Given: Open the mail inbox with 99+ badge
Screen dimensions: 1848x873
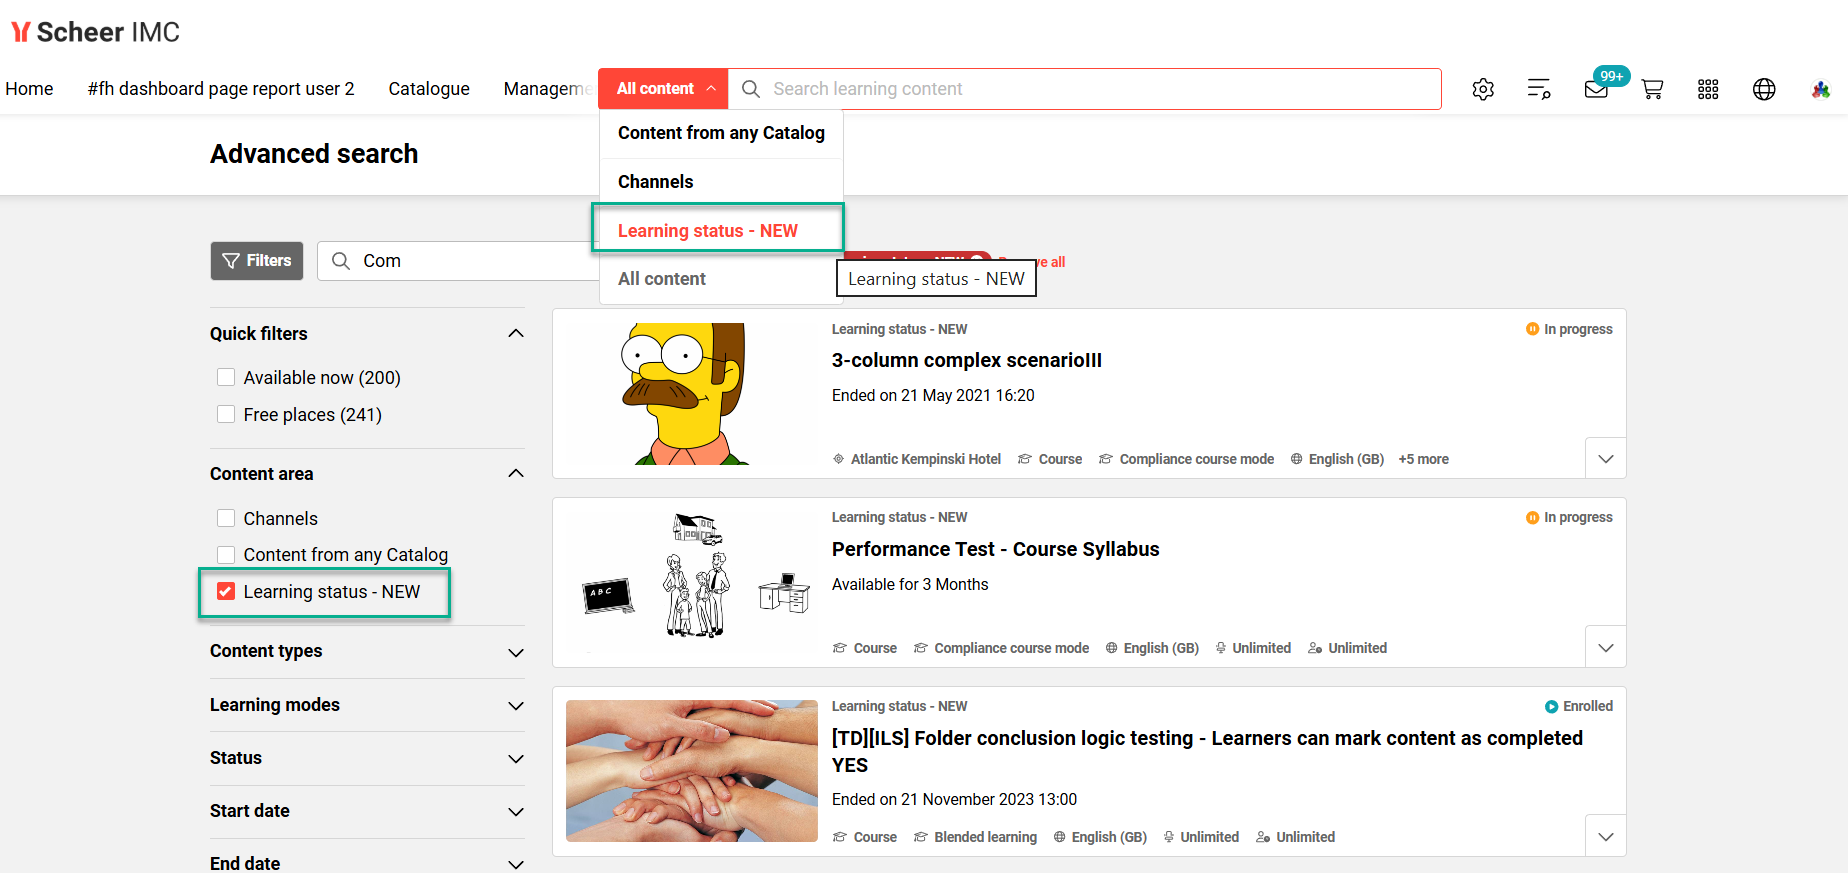Looking at the screenshot, I should pos(1597,89).
